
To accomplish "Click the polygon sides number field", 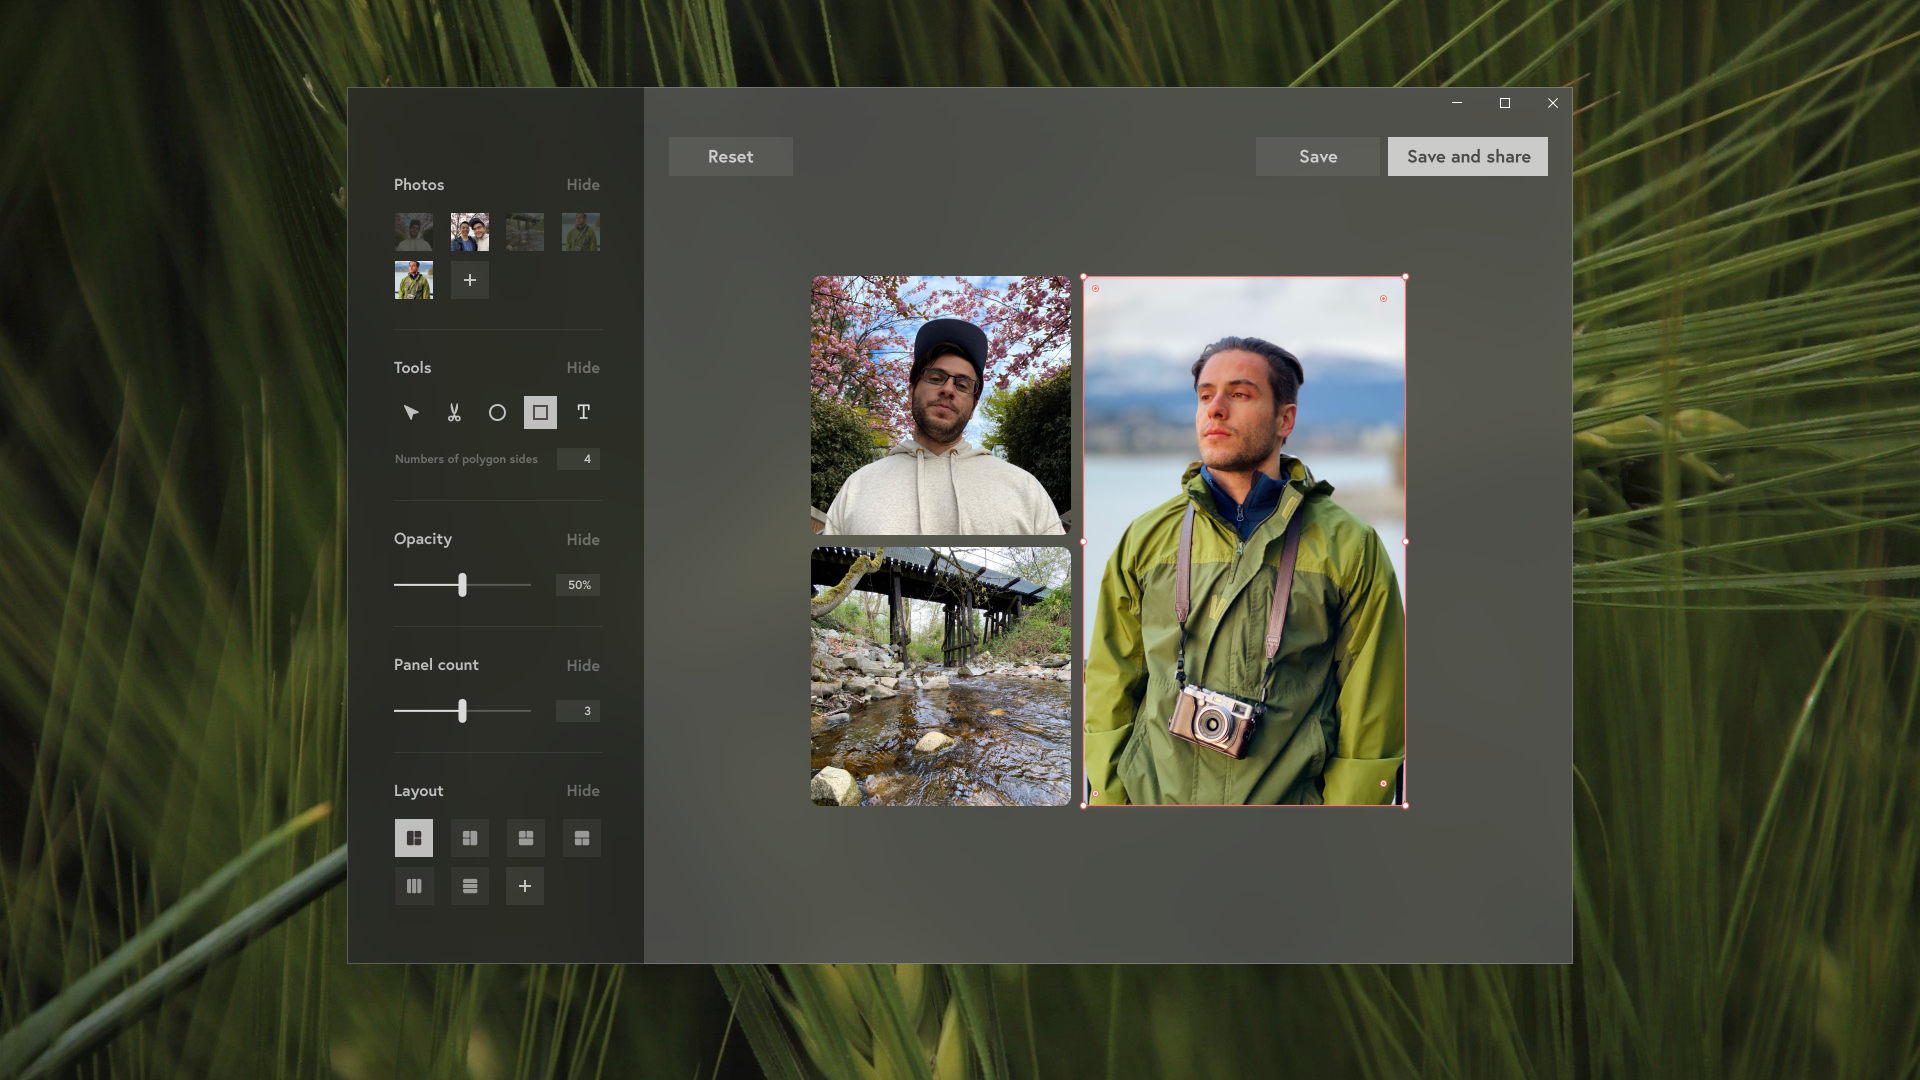I will (x=578, y=459).
